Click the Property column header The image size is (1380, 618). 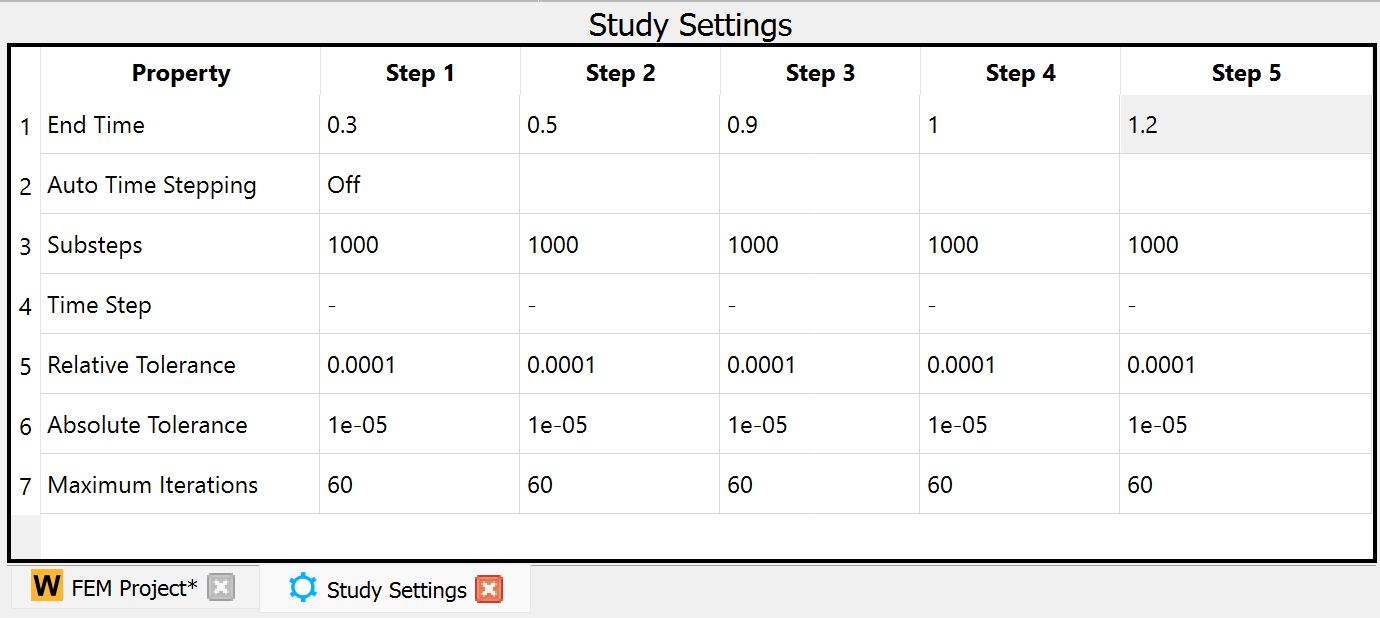pos(181,72)
